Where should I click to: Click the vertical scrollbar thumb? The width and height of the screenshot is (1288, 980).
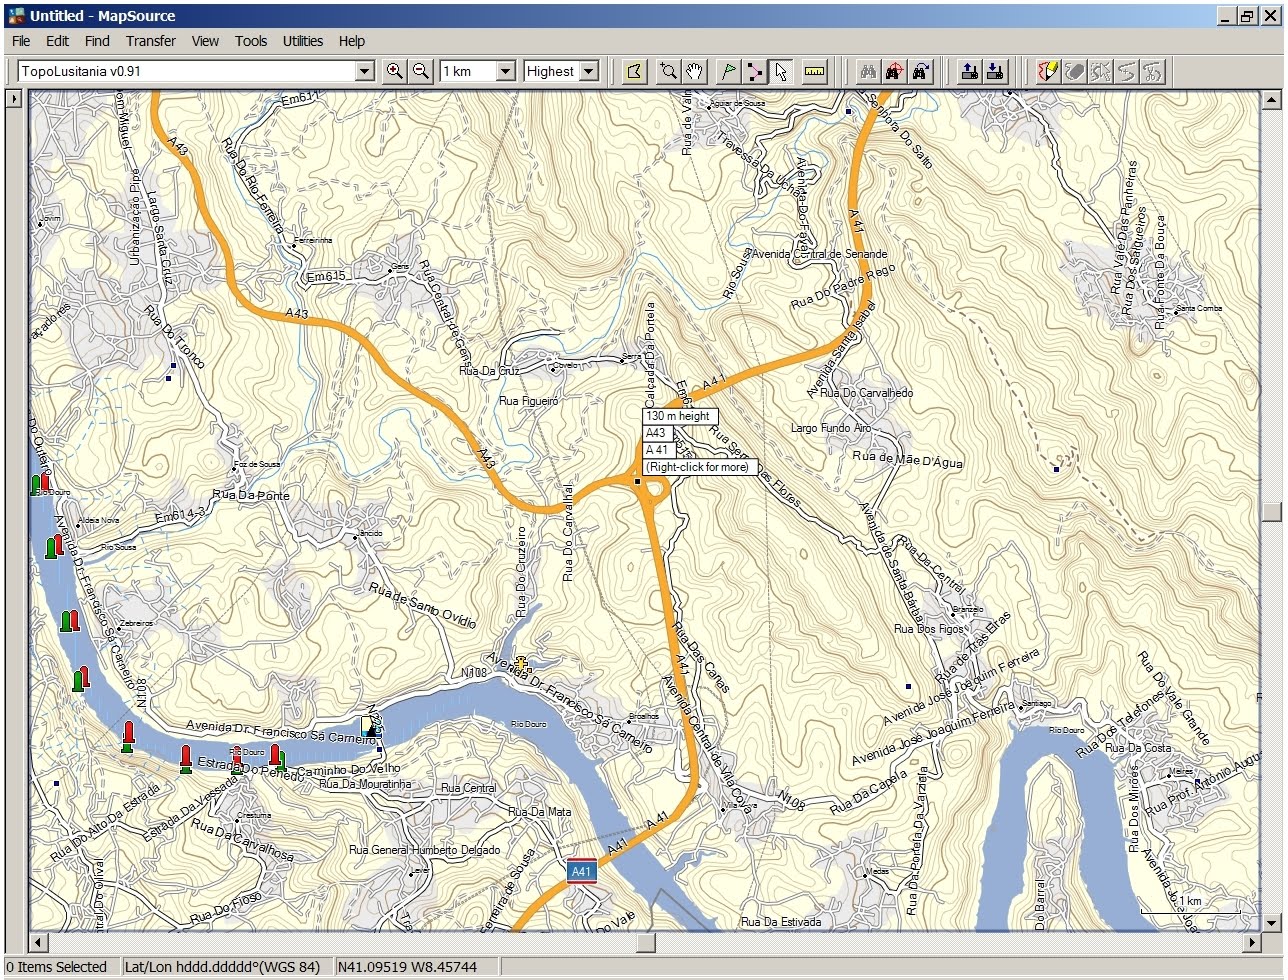pos(1272,511)
